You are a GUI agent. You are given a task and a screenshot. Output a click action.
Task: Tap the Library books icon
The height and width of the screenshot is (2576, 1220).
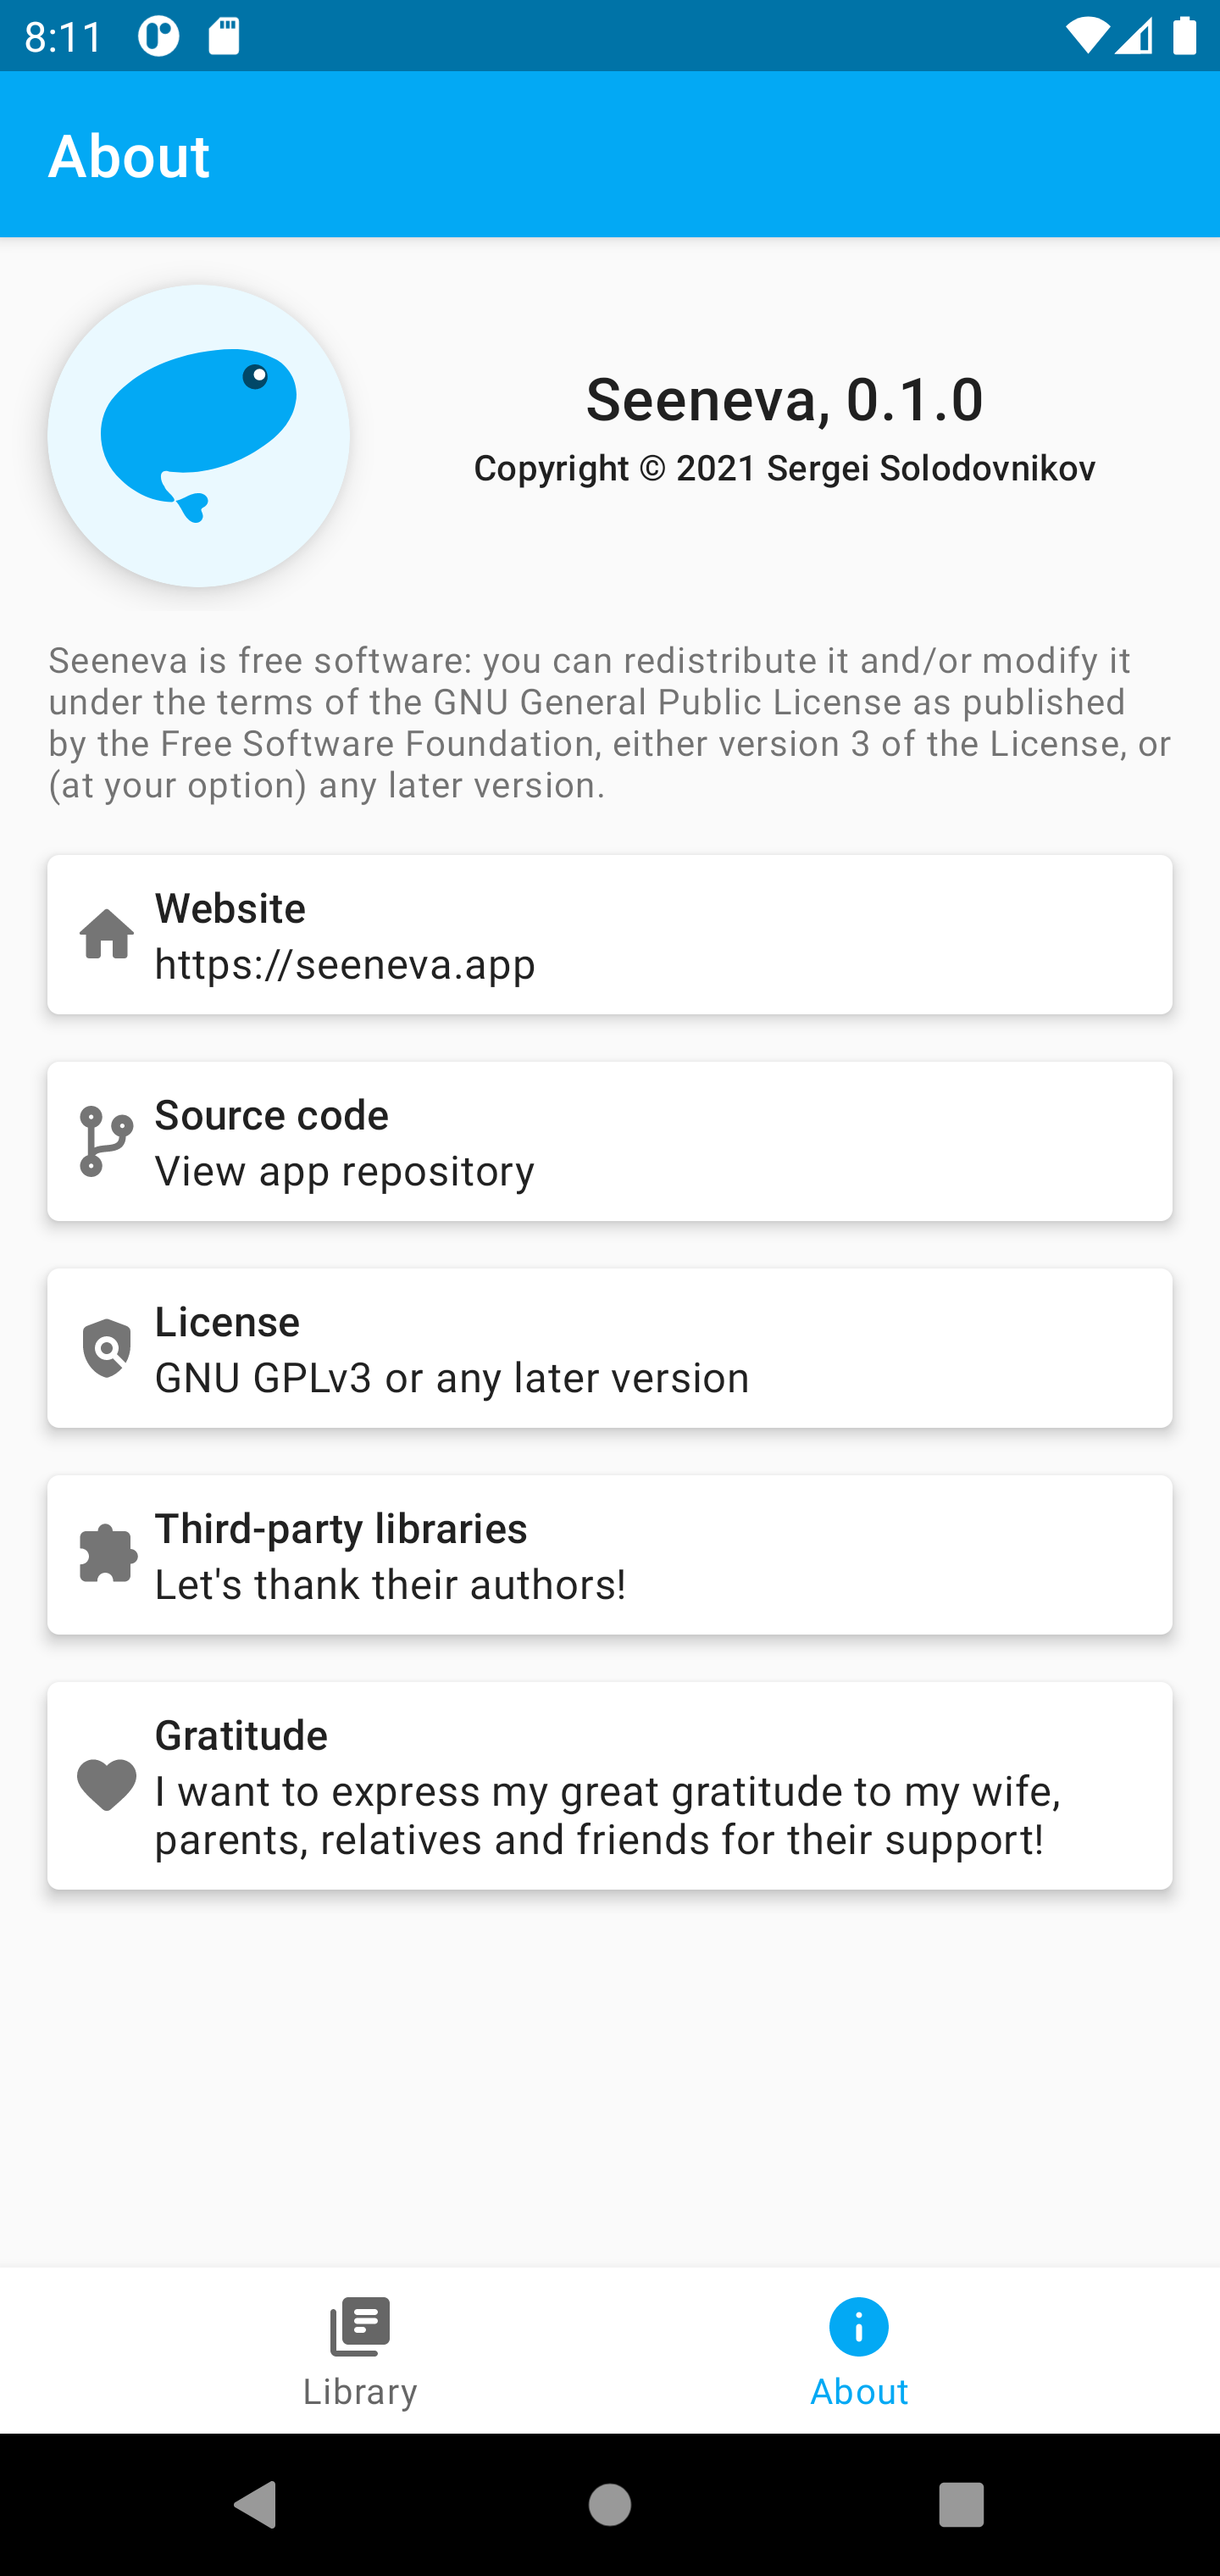(x=360, y=2327)
